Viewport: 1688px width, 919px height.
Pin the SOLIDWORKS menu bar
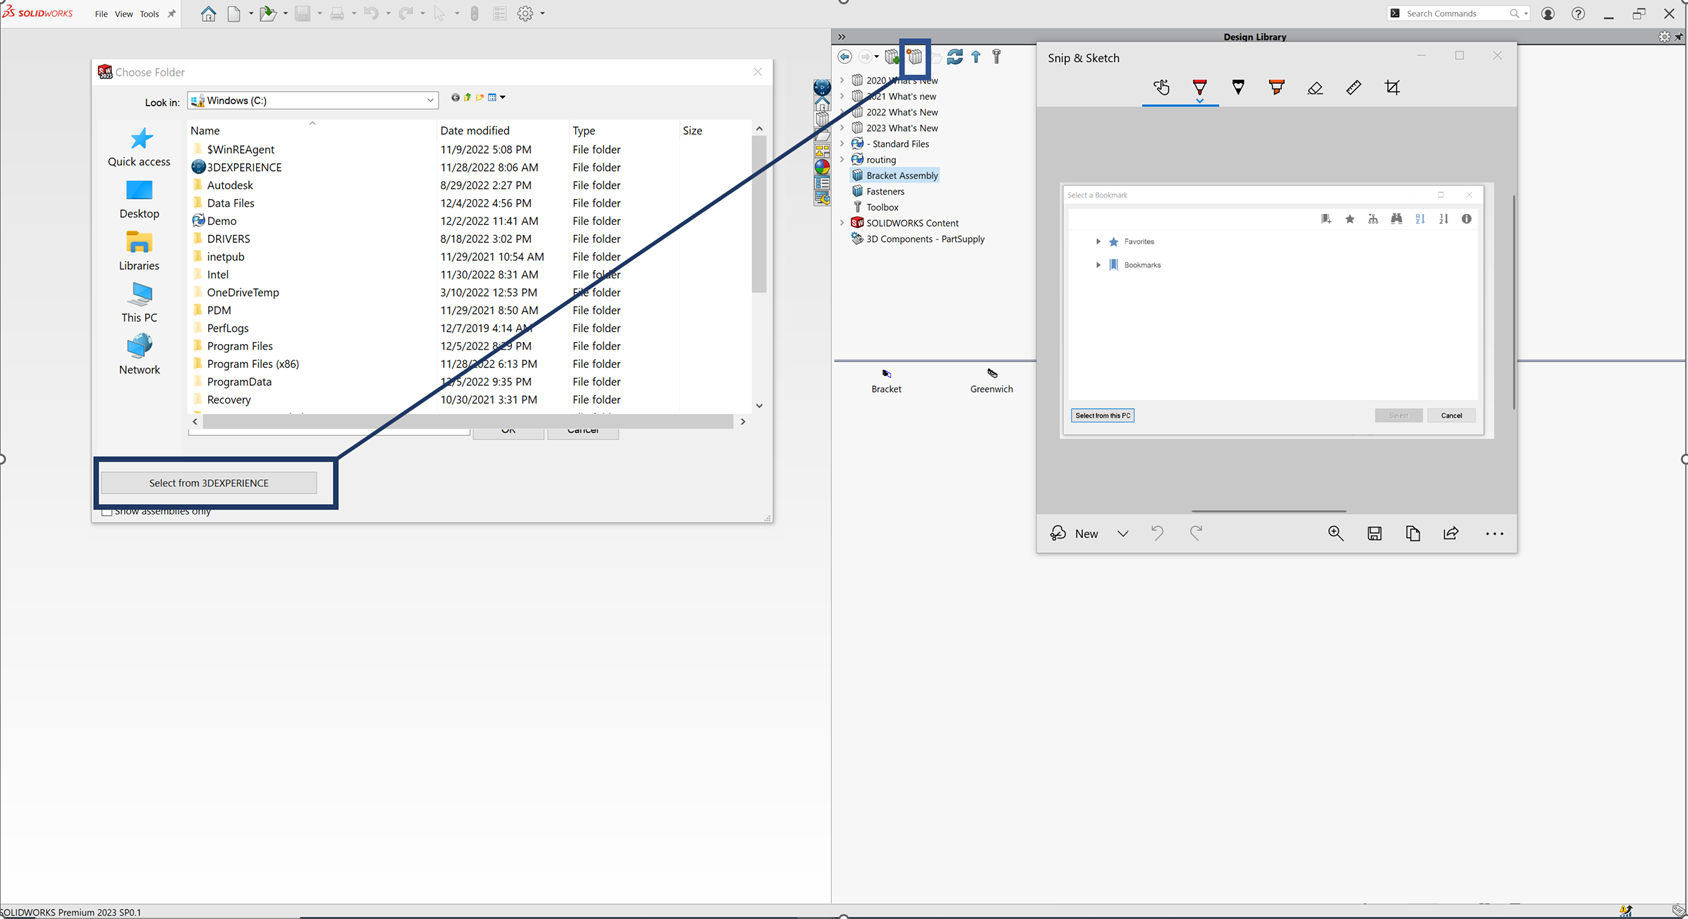pos(171,14)
